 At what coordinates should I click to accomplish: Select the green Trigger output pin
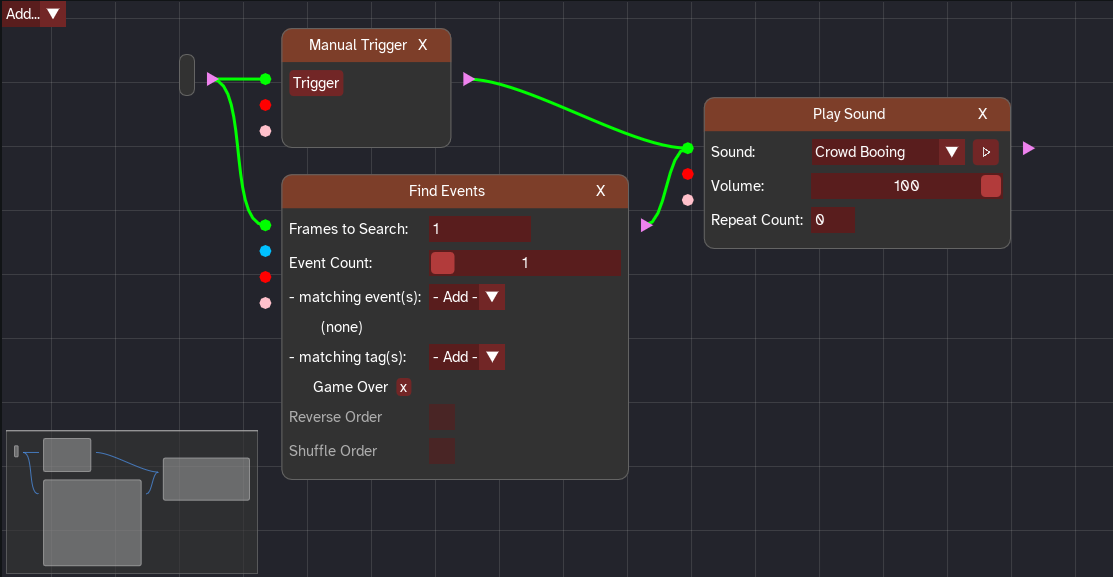(x=265, y=78)
